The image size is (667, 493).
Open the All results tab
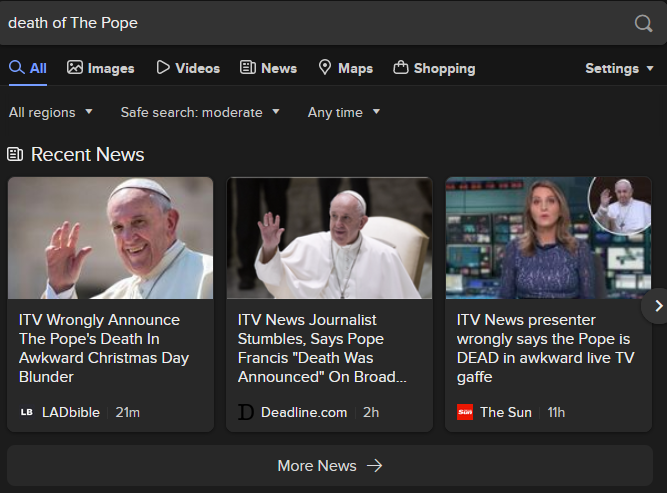[28, 68]
